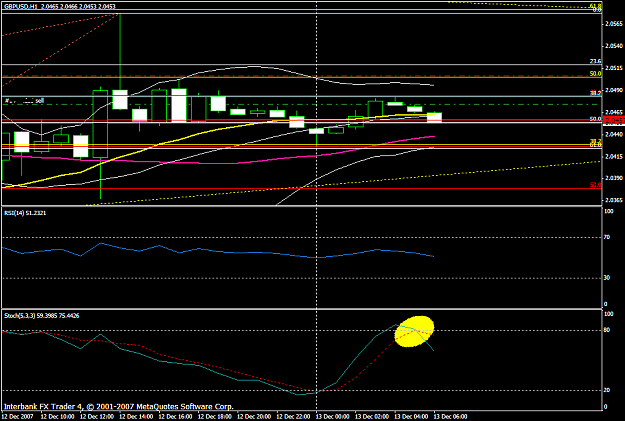Screen dimensions: 625x421
Task: Click the 12 Dec 2007 date label
Action: [x=18, y=417]
